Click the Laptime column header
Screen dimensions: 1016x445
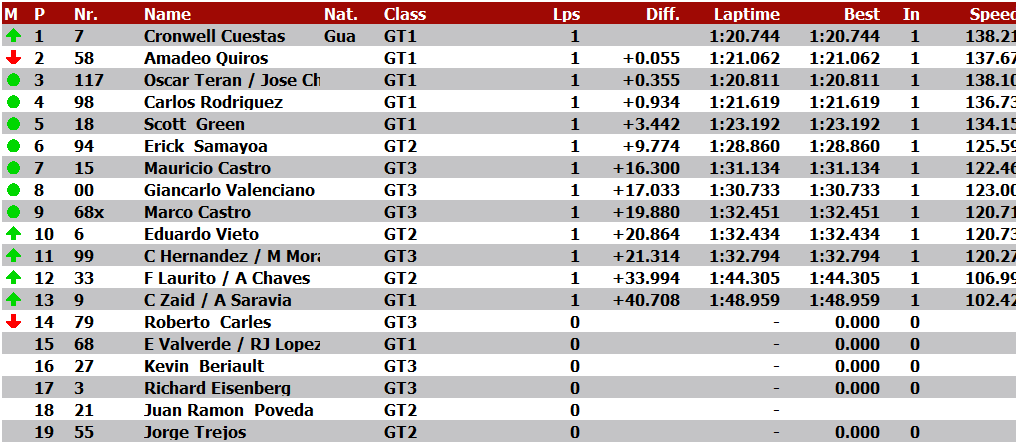tap(747, 14)
